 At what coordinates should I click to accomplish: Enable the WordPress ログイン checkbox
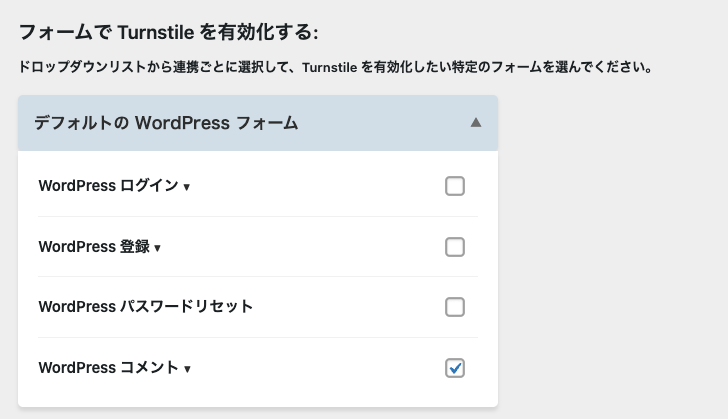coord(455,186)
